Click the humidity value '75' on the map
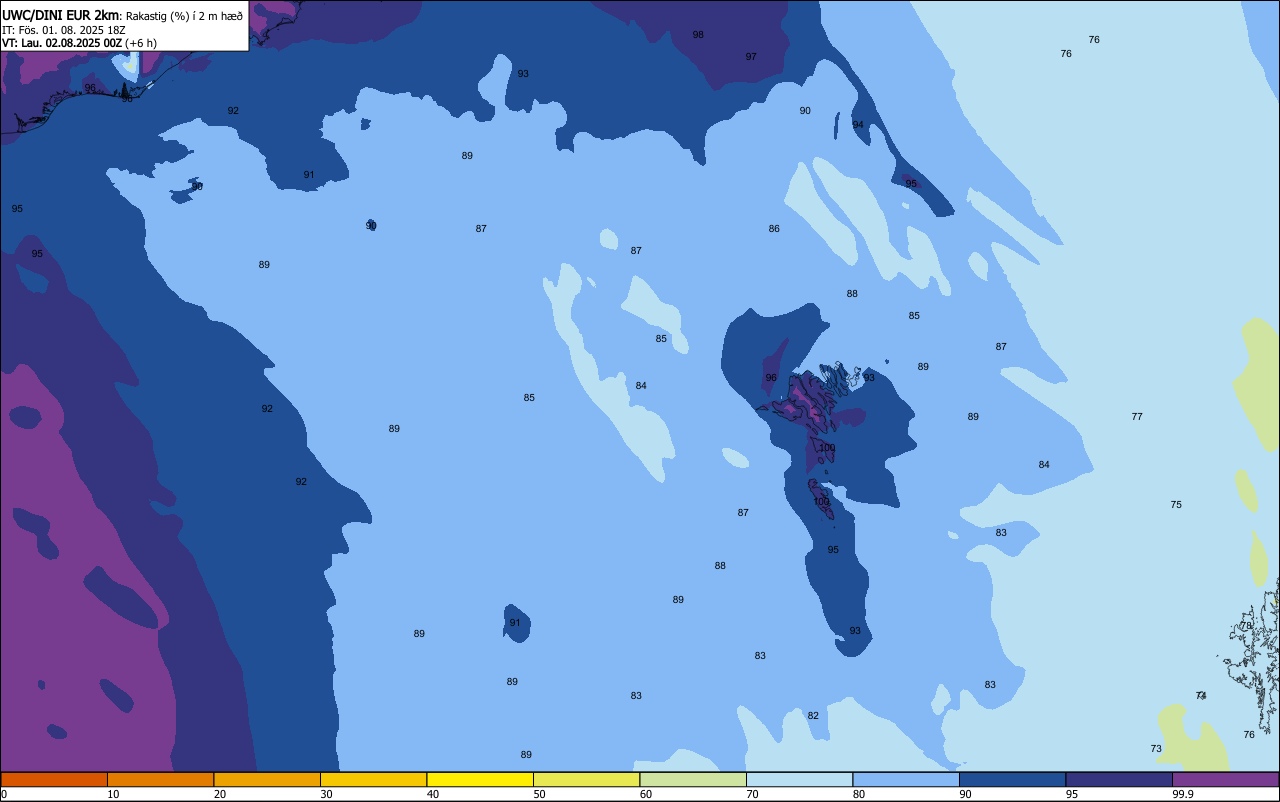The width and height of the screenshot is (1280, 802). click(1176, 505)
